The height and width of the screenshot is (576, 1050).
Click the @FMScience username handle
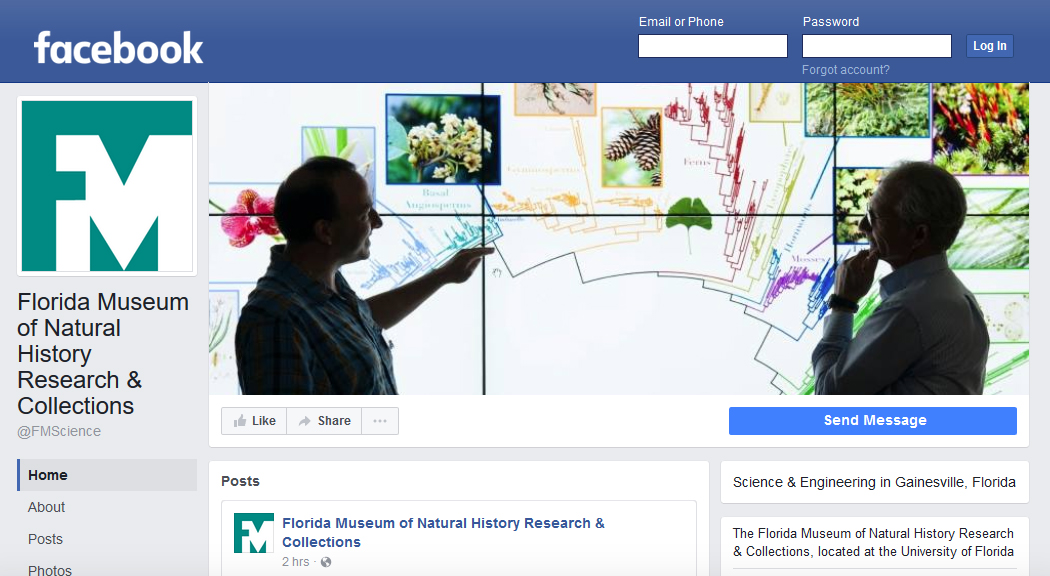[x=59, y=431]
